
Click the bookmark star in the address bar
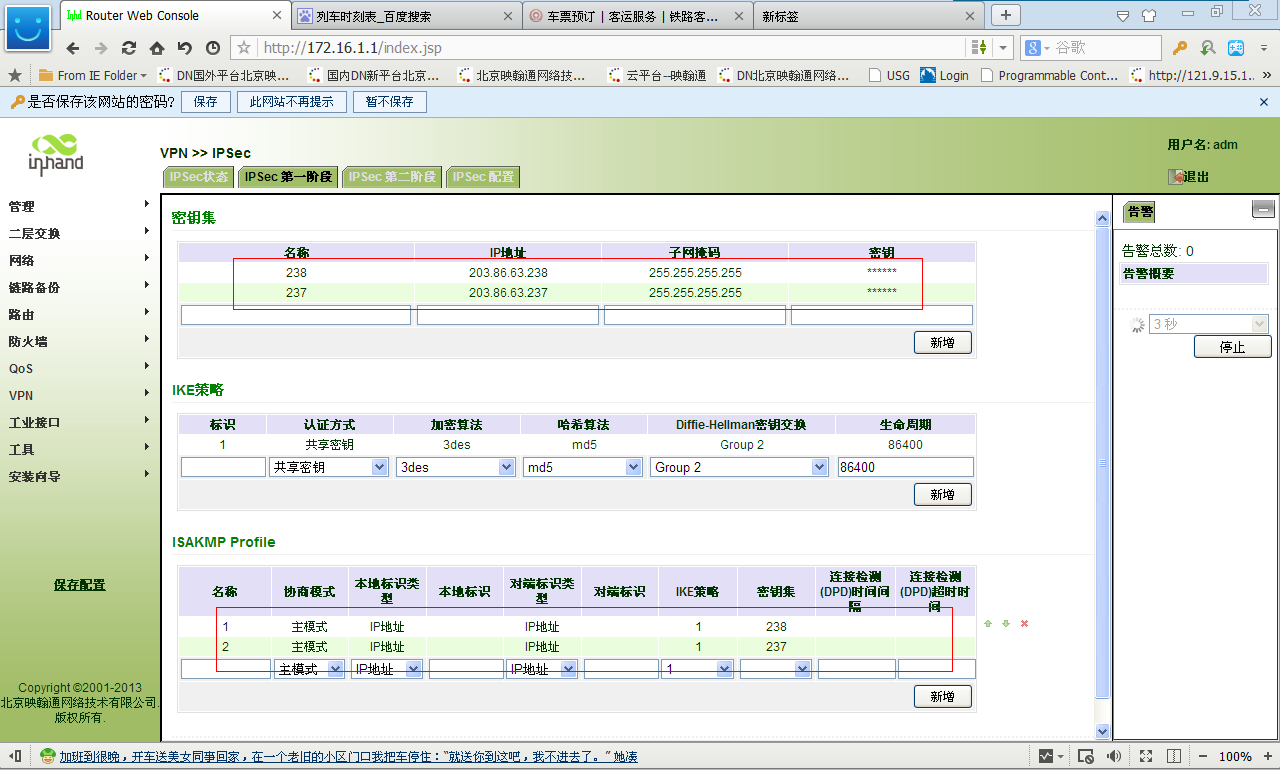click(x=244, y=48)
